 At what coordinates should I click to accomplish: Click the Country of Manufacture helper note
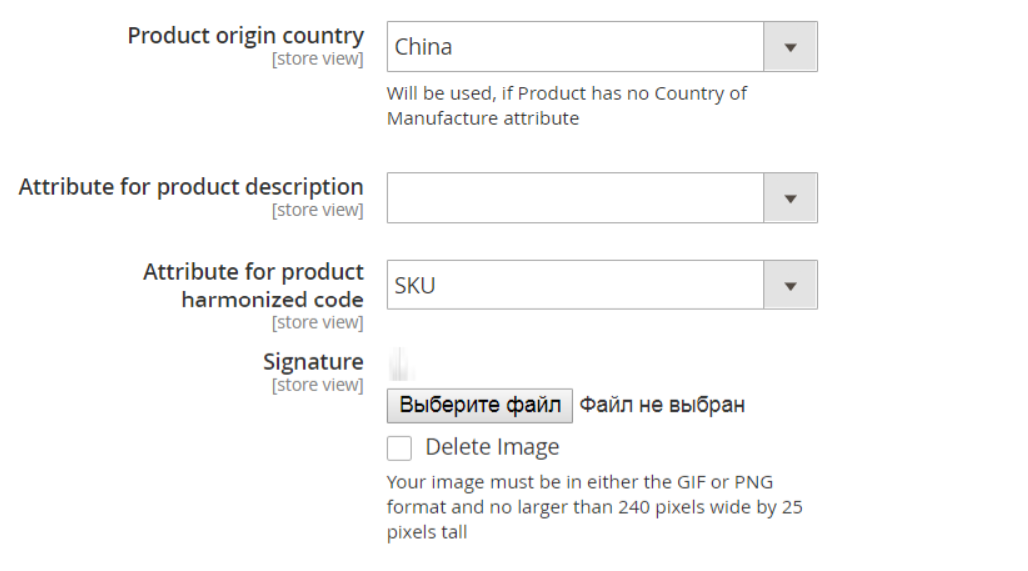pyautogui.click(x=566, y=106)
